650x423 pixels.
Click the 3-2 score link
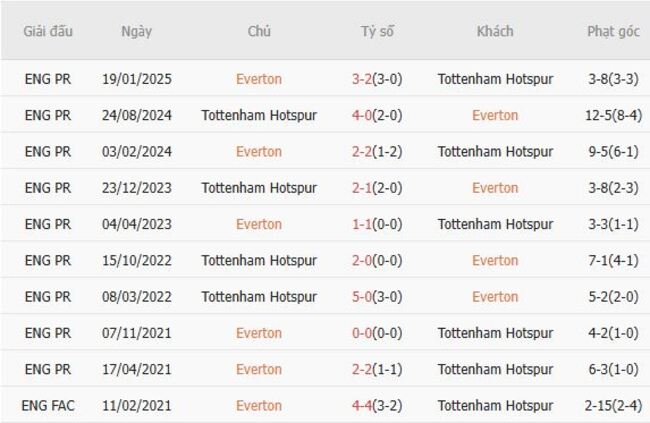364,79
